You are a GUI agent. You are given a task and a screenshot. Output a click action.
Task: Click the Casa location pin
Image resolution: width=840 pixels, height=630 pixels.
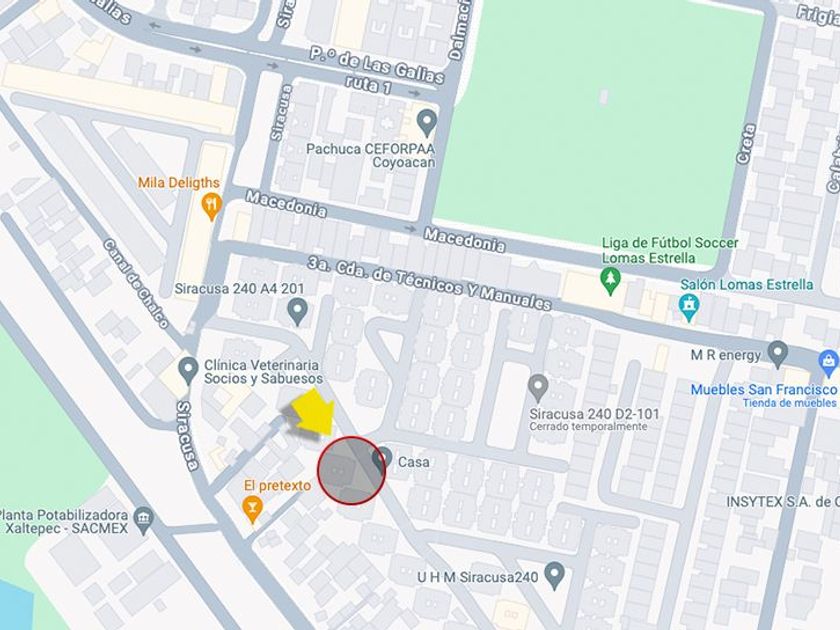coord(382,461)
